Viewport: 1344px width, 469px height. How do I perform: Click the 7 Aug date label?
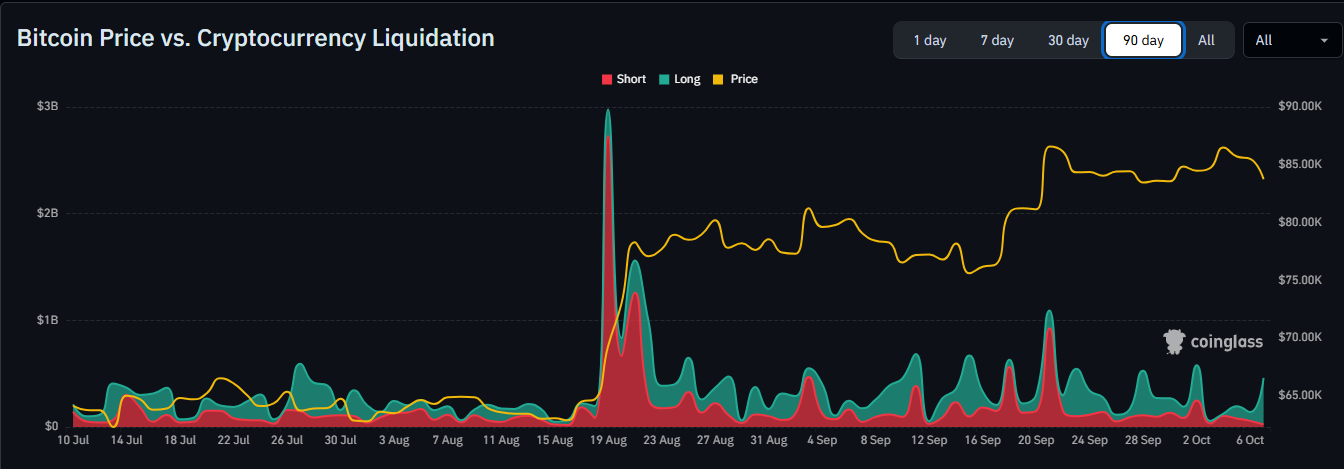[449, 440]
